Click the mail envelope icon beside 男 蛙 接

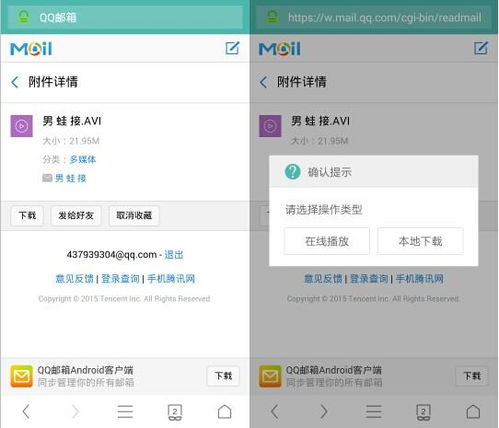47,178
